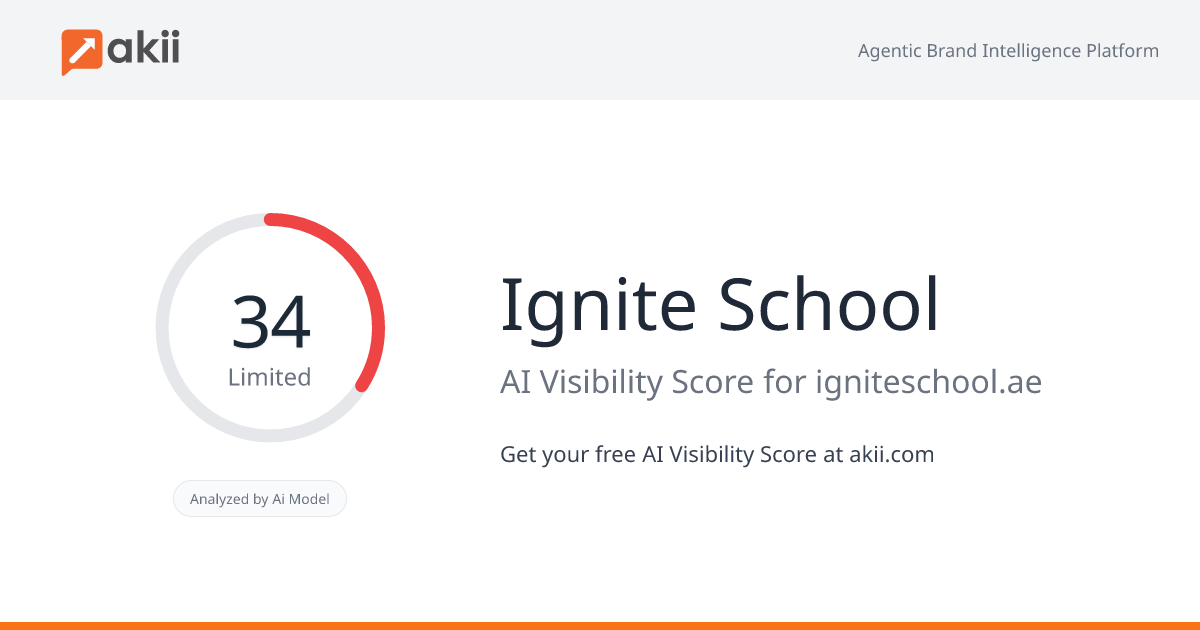Click the akii wordmark in the header
This screenshot has height=630, width=1200.
tap(145, 49)
